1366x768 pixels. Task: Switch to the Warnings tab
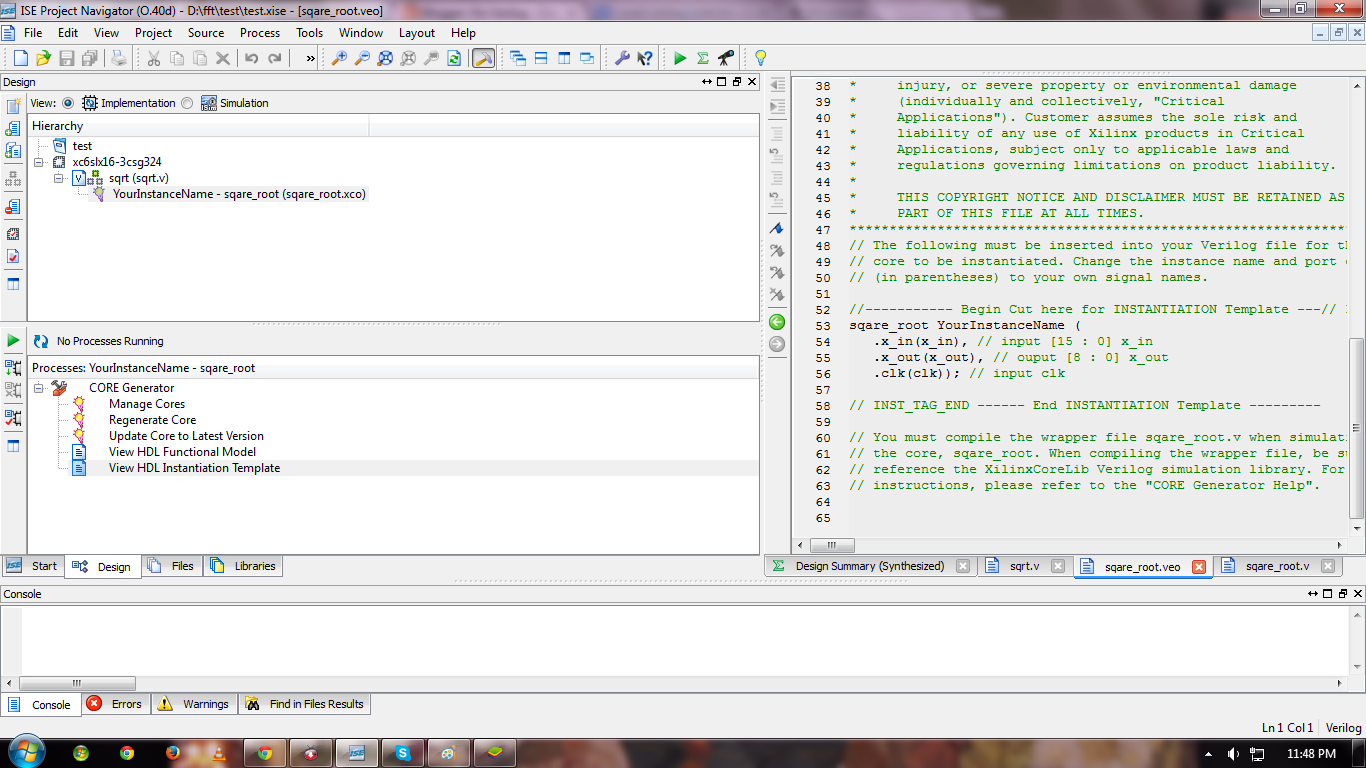click(195, 704)
